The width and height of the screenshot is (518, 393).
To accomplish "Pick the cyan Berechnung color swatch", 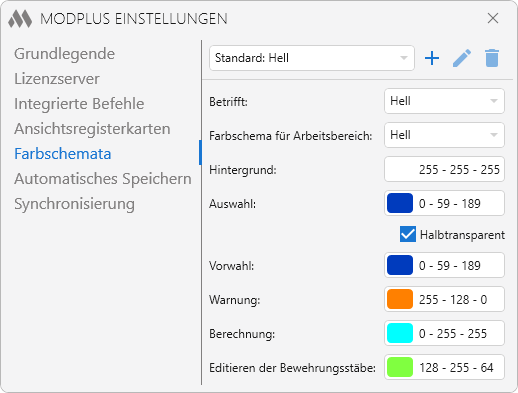I will pyautogui.click(x=400, y=333).
